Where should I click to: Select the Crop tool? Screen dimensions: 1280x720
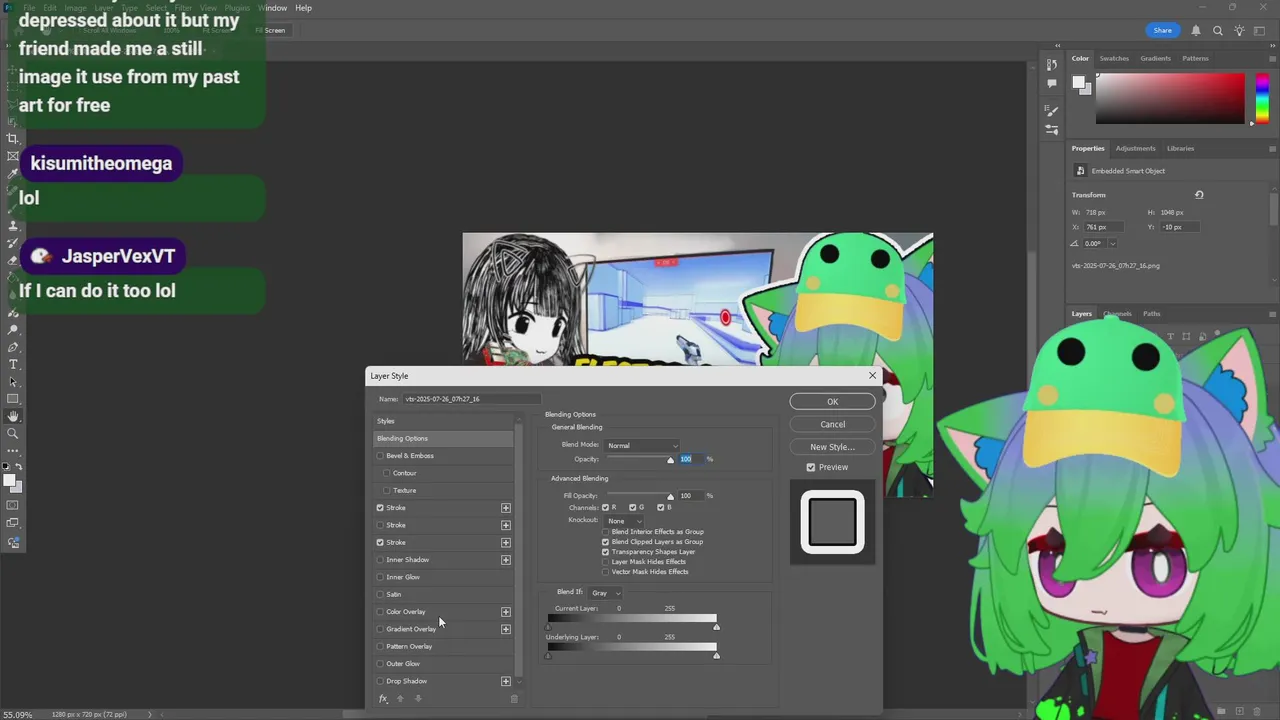[13, 139]
